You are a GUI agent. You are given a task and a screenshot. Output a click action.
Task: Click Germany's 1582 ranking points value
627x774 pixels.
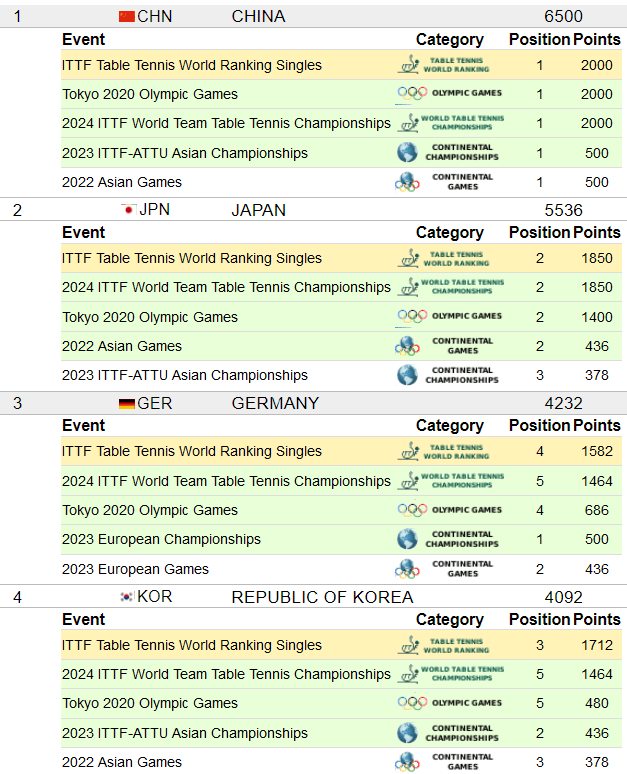click(597, 451)
